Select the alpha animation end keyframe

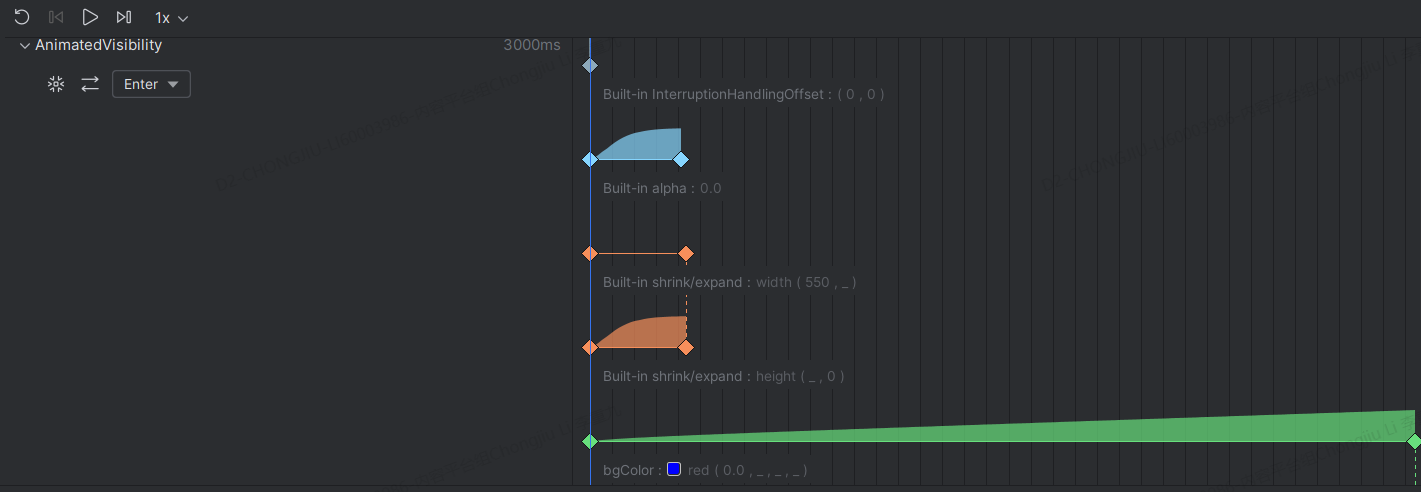tap(681, 160)
